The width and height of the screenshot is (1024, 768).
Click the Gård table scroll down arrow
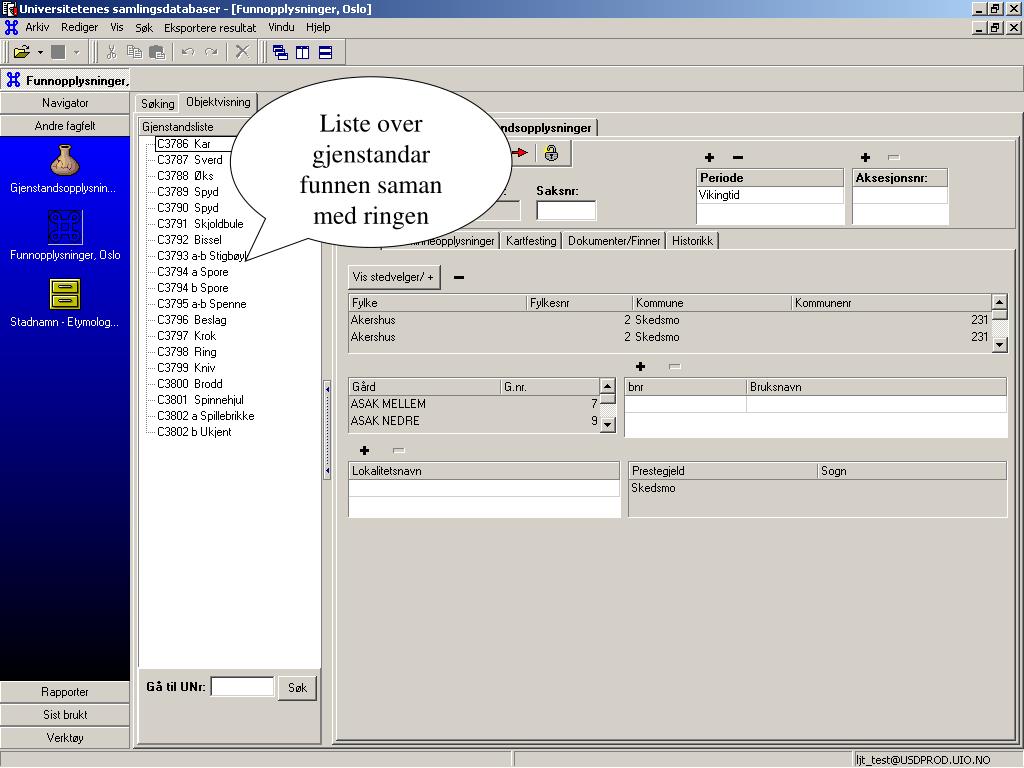coord(607,424)
